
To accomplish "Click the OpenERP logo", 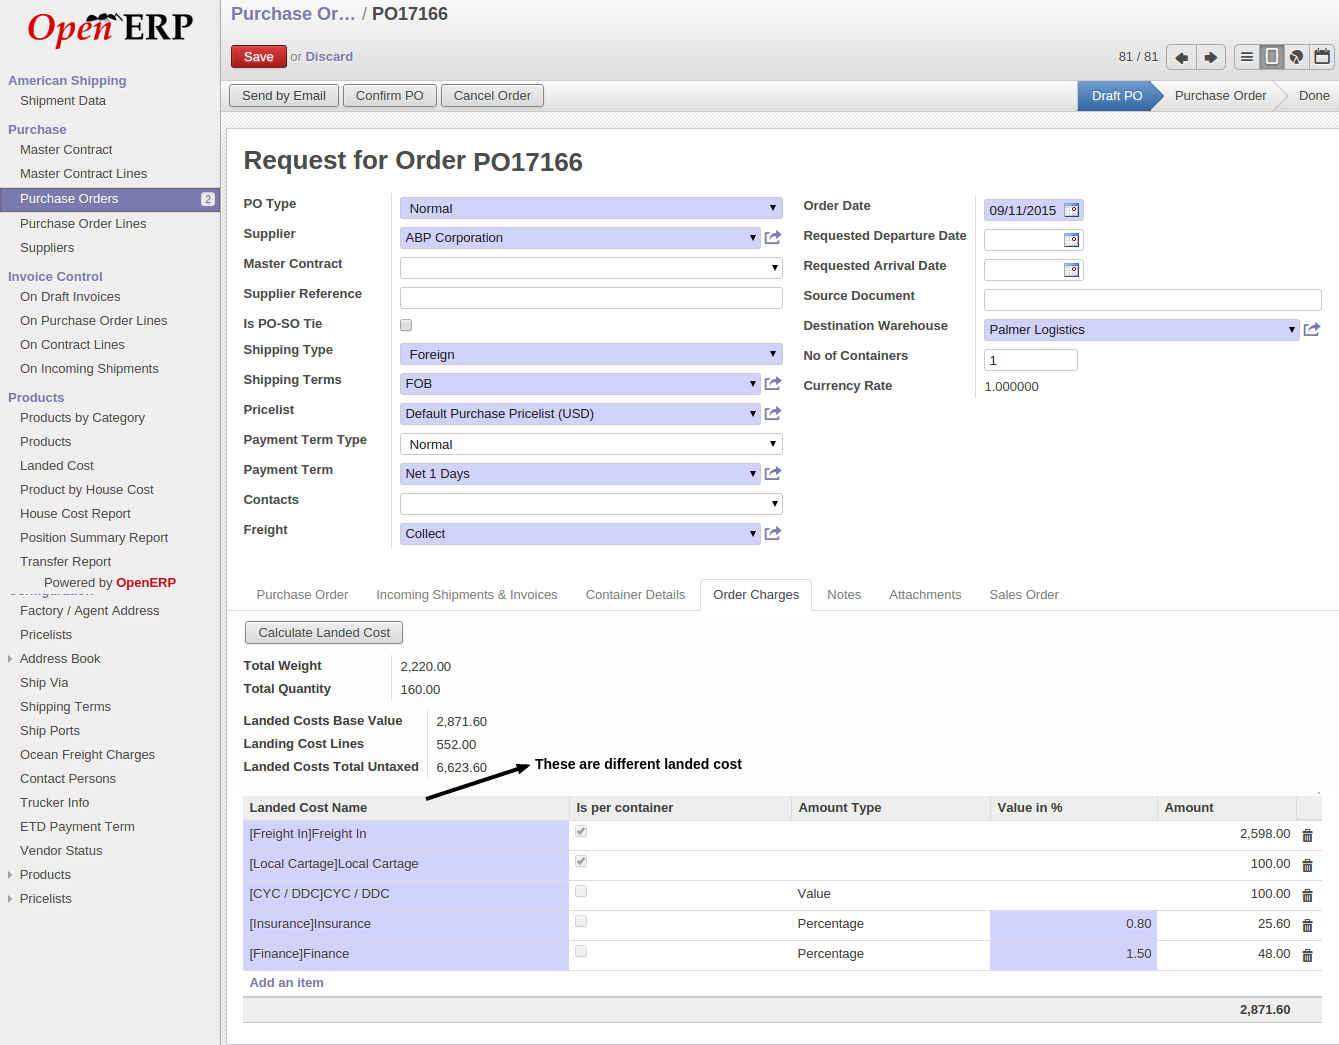I will (x=110, y=28).
